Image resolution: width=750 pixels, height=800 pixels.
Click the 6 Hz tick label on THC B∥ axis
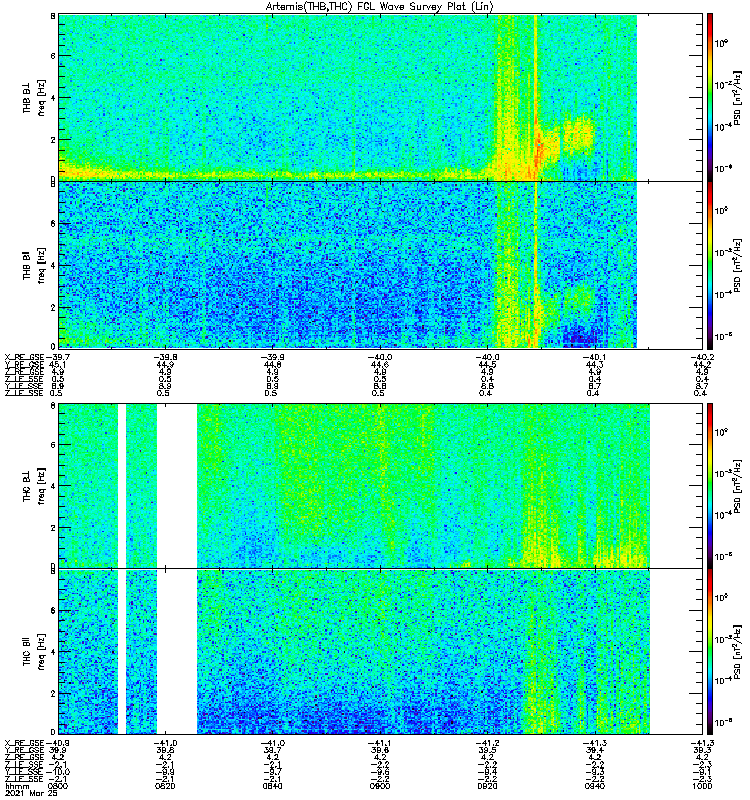click(x=53, y=610)
